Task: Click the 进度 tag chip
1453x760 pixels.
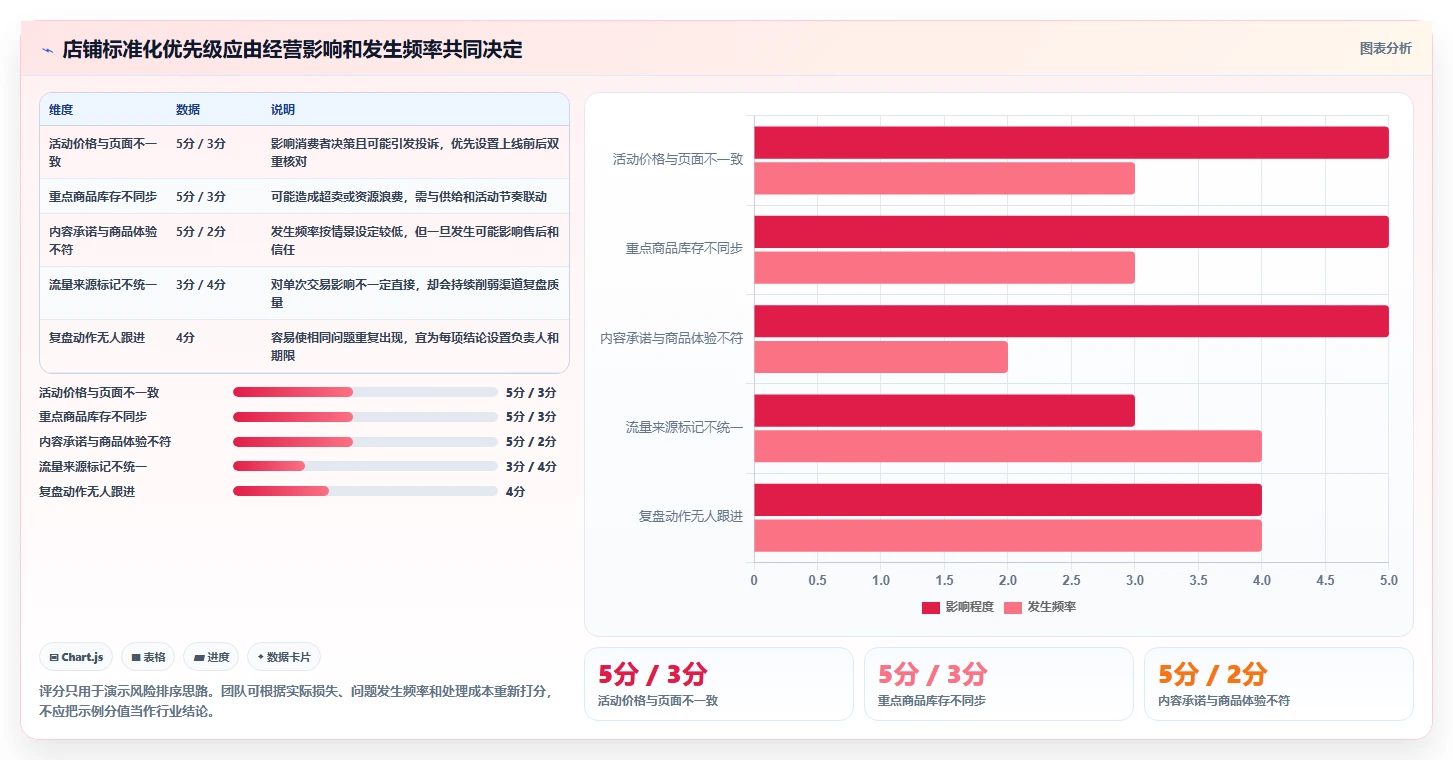Action: pyautogui.click(x=211, y=657)
